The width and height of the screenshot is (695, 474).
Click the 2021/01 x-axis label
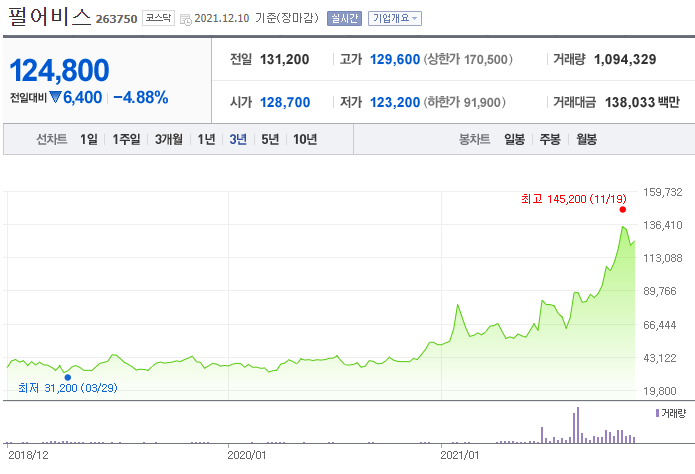(460, 455)
